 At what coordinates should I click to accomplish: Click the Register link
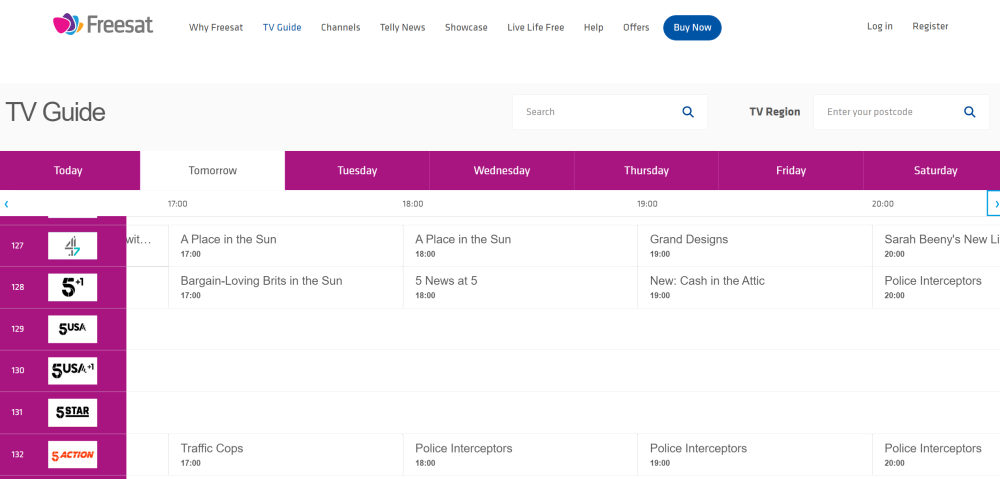pyautogui.click(x=930, y=26)
